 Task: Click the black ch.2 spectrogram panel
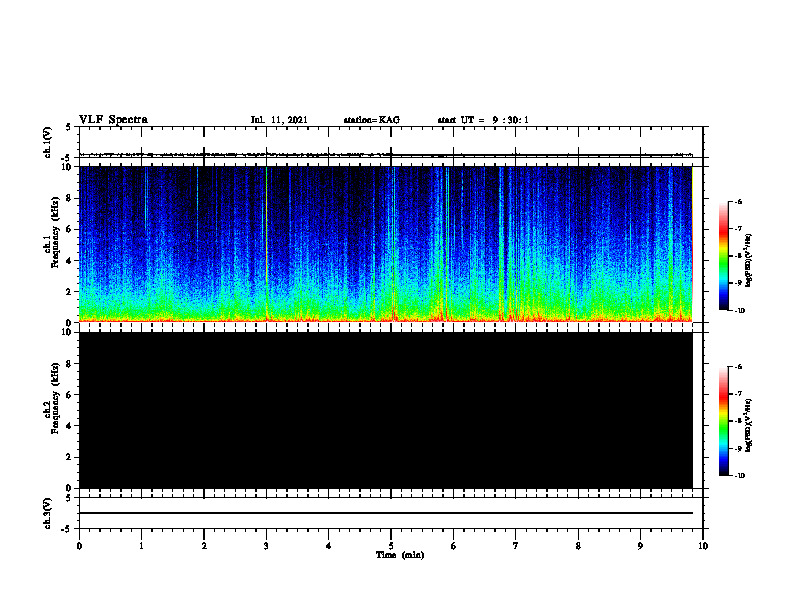pos(386,410)
